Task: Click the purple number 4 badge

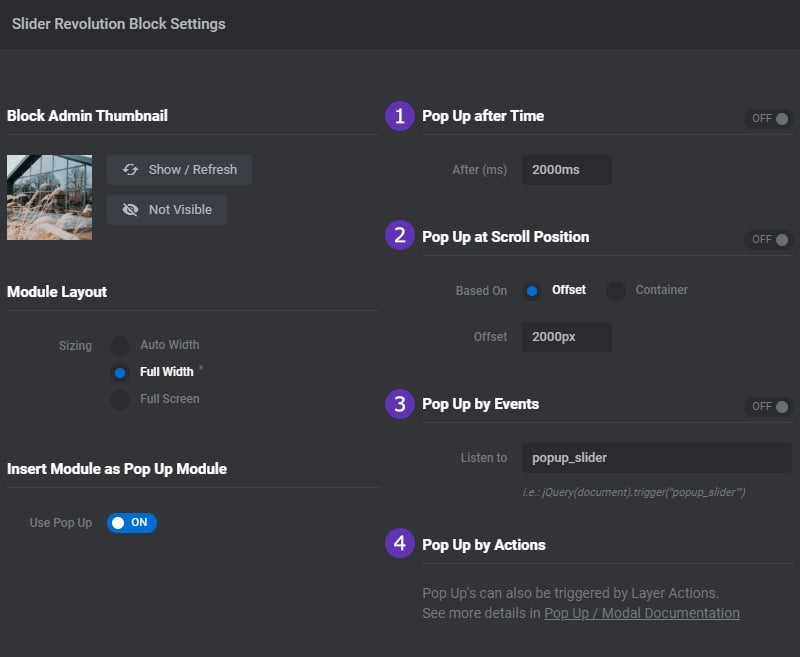Action: (400, 543)
